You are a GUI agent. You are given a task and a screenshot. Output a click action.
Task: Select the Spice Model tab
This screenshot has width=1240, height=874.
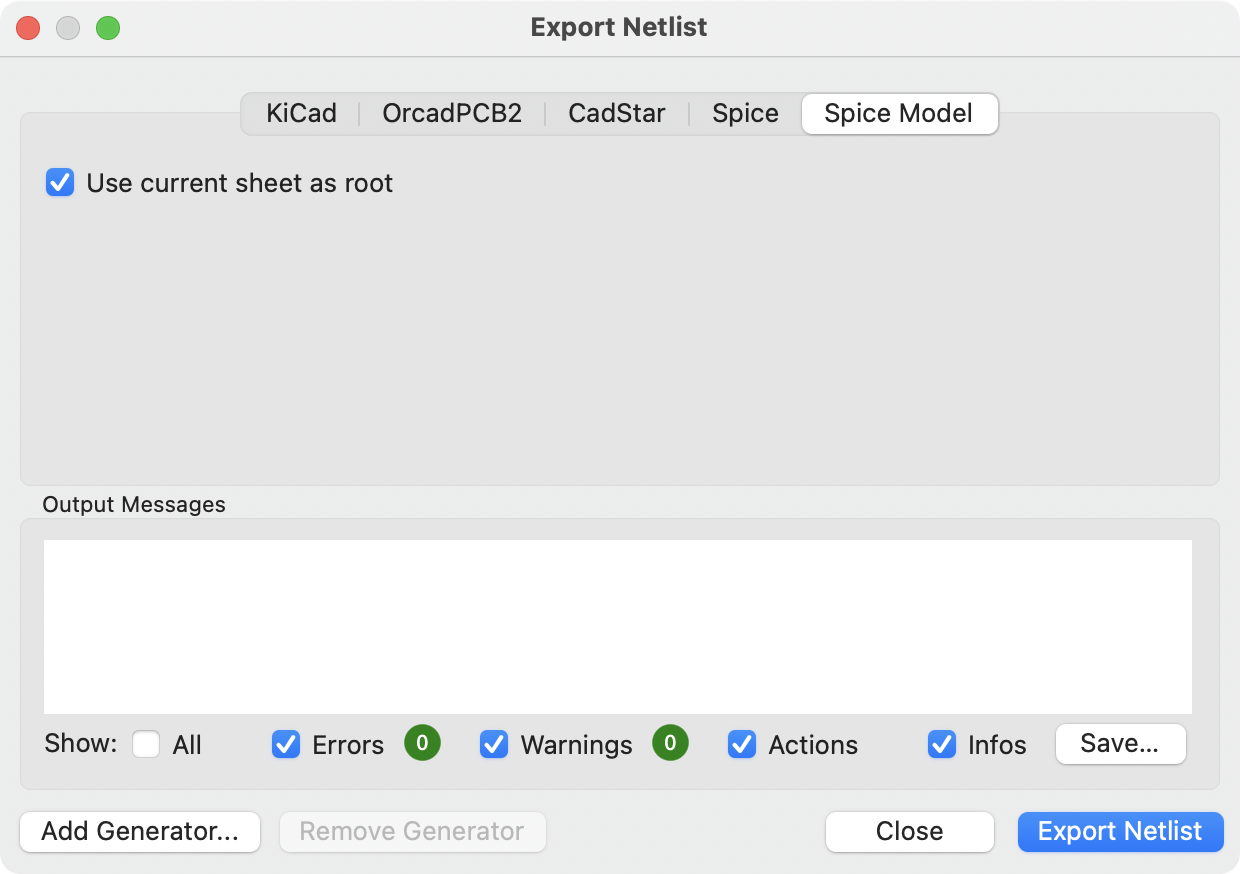pos(898,113)
